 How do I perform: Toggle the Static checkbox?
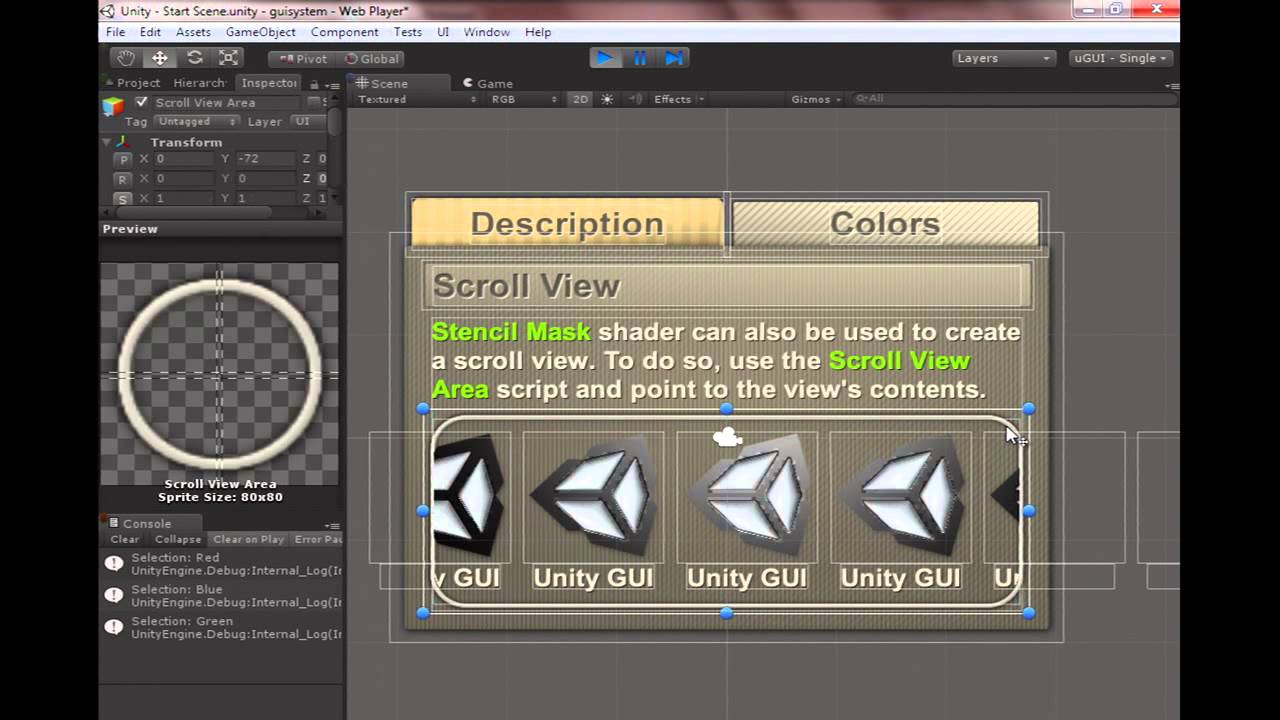(x=313, y=102)
